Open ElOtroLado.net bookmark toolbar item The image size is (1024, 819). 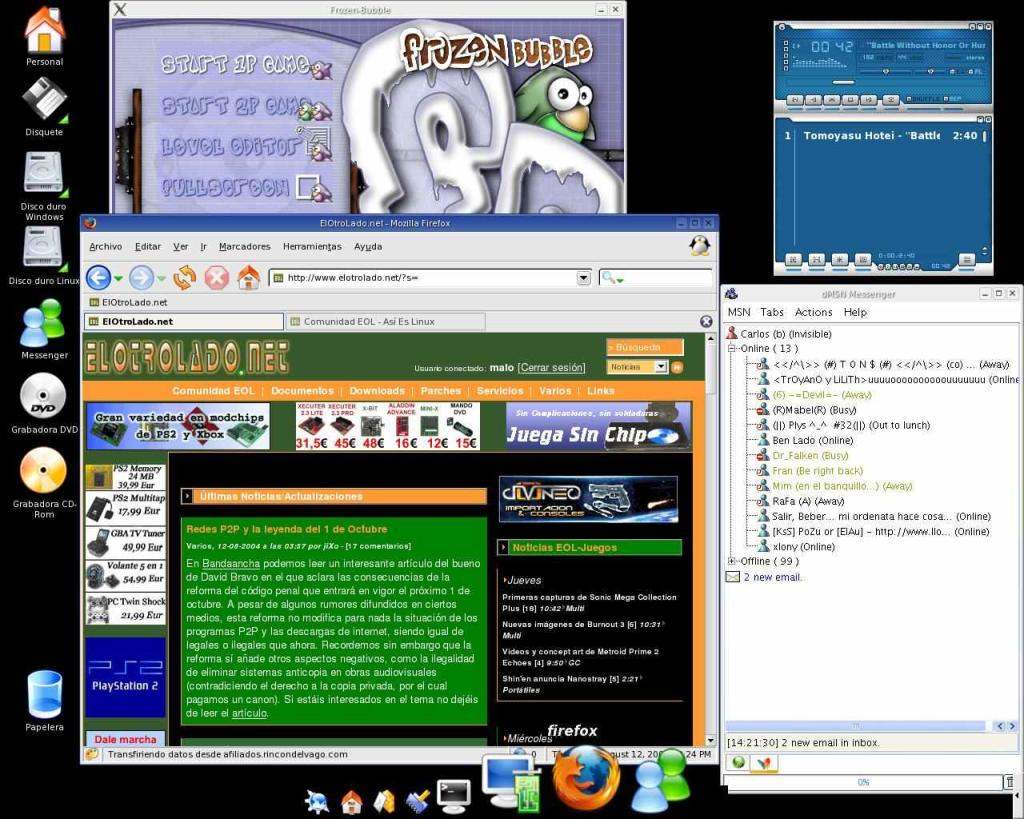[x=129, y=302]
